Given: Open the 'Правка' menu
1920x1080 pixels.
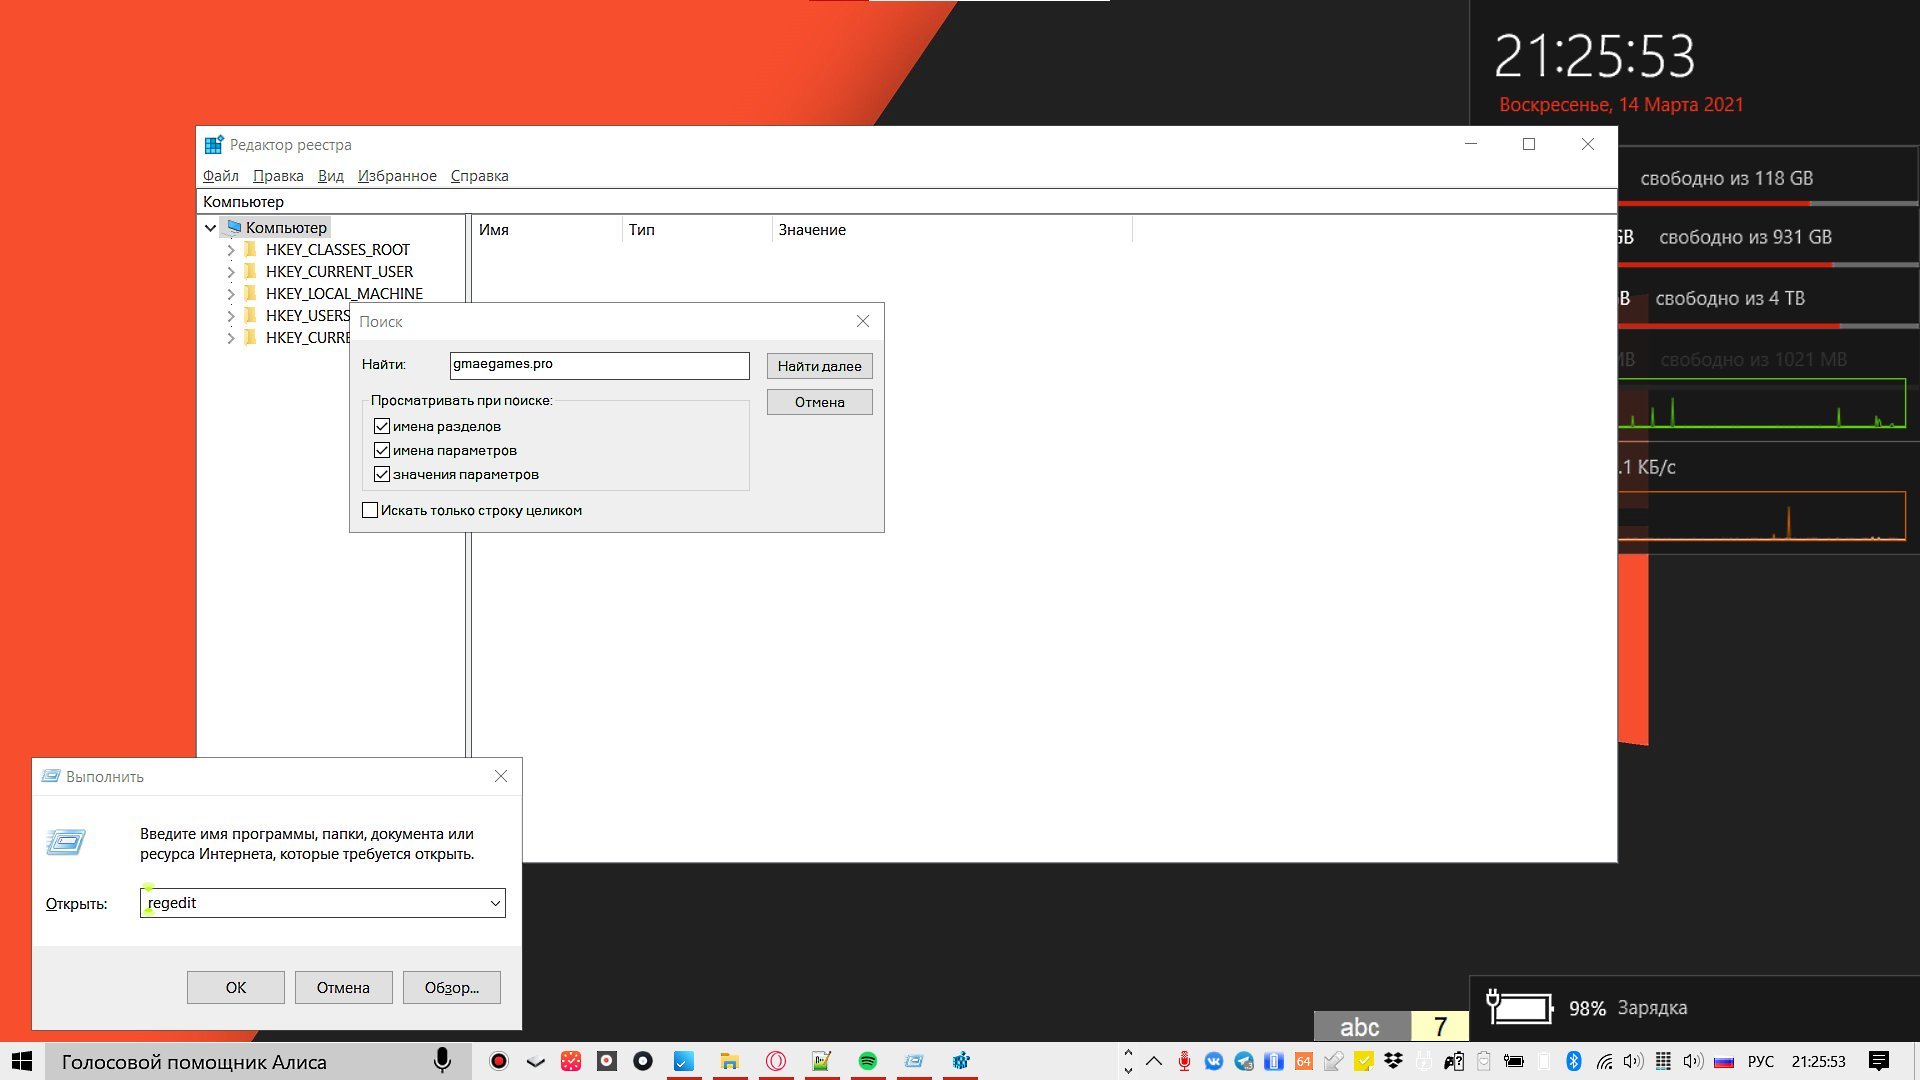Looking at the screenshot, I should (x=278, y=176).
